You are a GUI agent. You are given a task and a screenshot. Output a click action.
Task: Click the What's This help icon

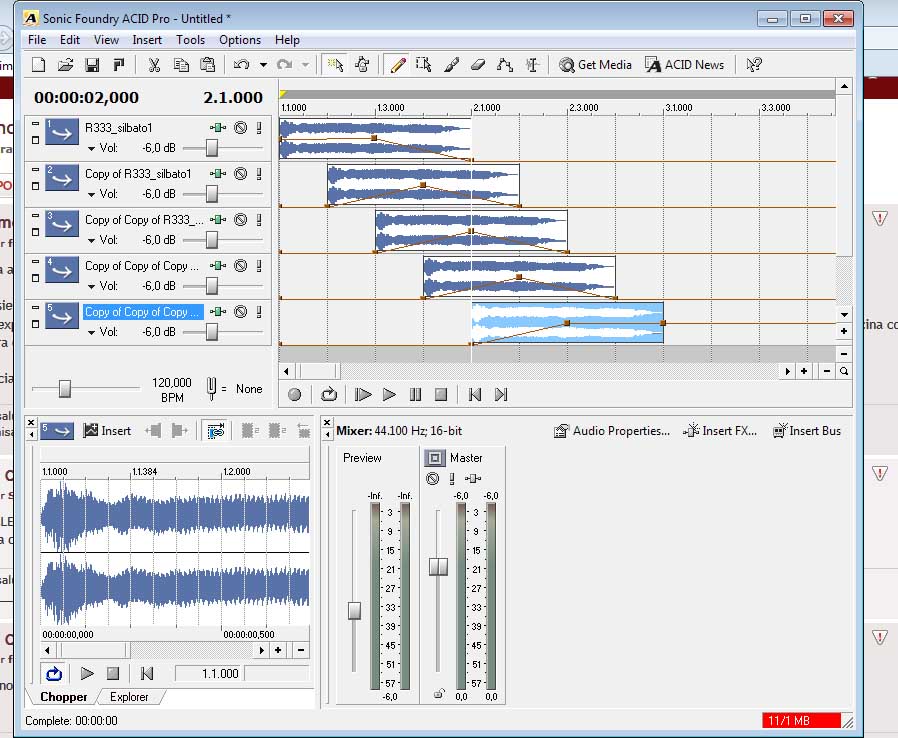coord(754,65)
